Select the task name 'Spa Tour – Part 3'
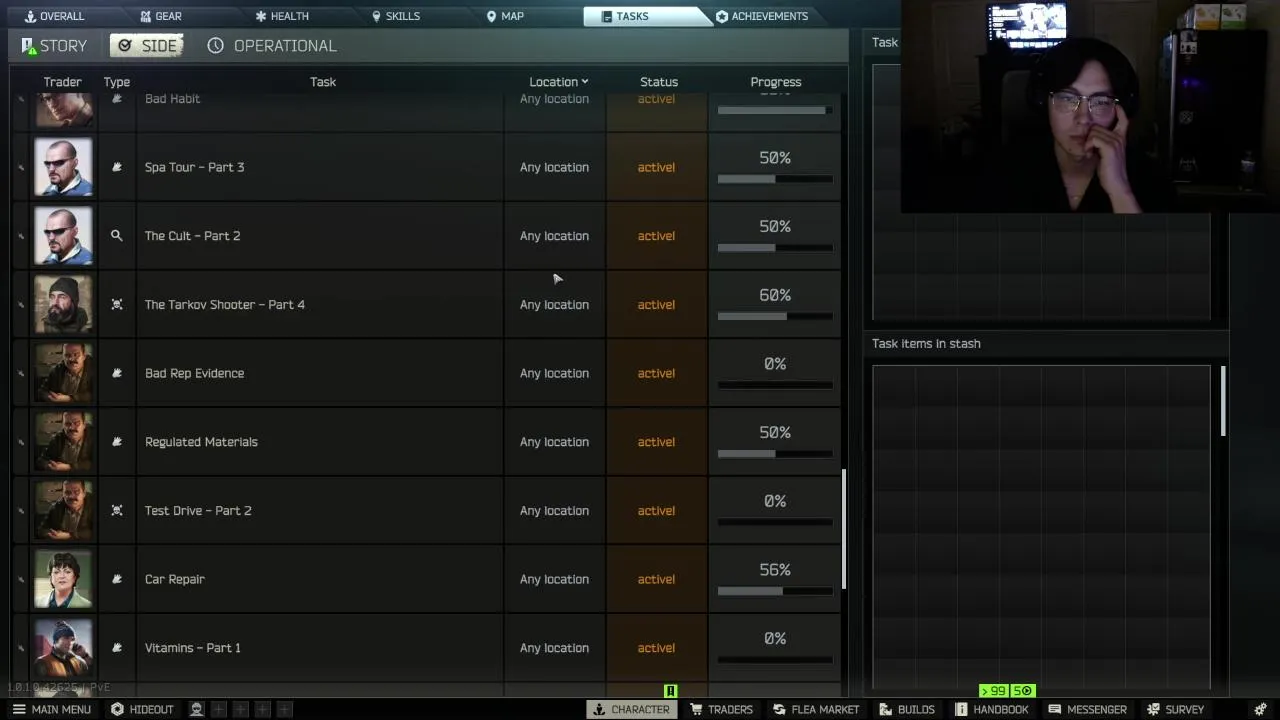The image size is (1280, 720). 194,167
